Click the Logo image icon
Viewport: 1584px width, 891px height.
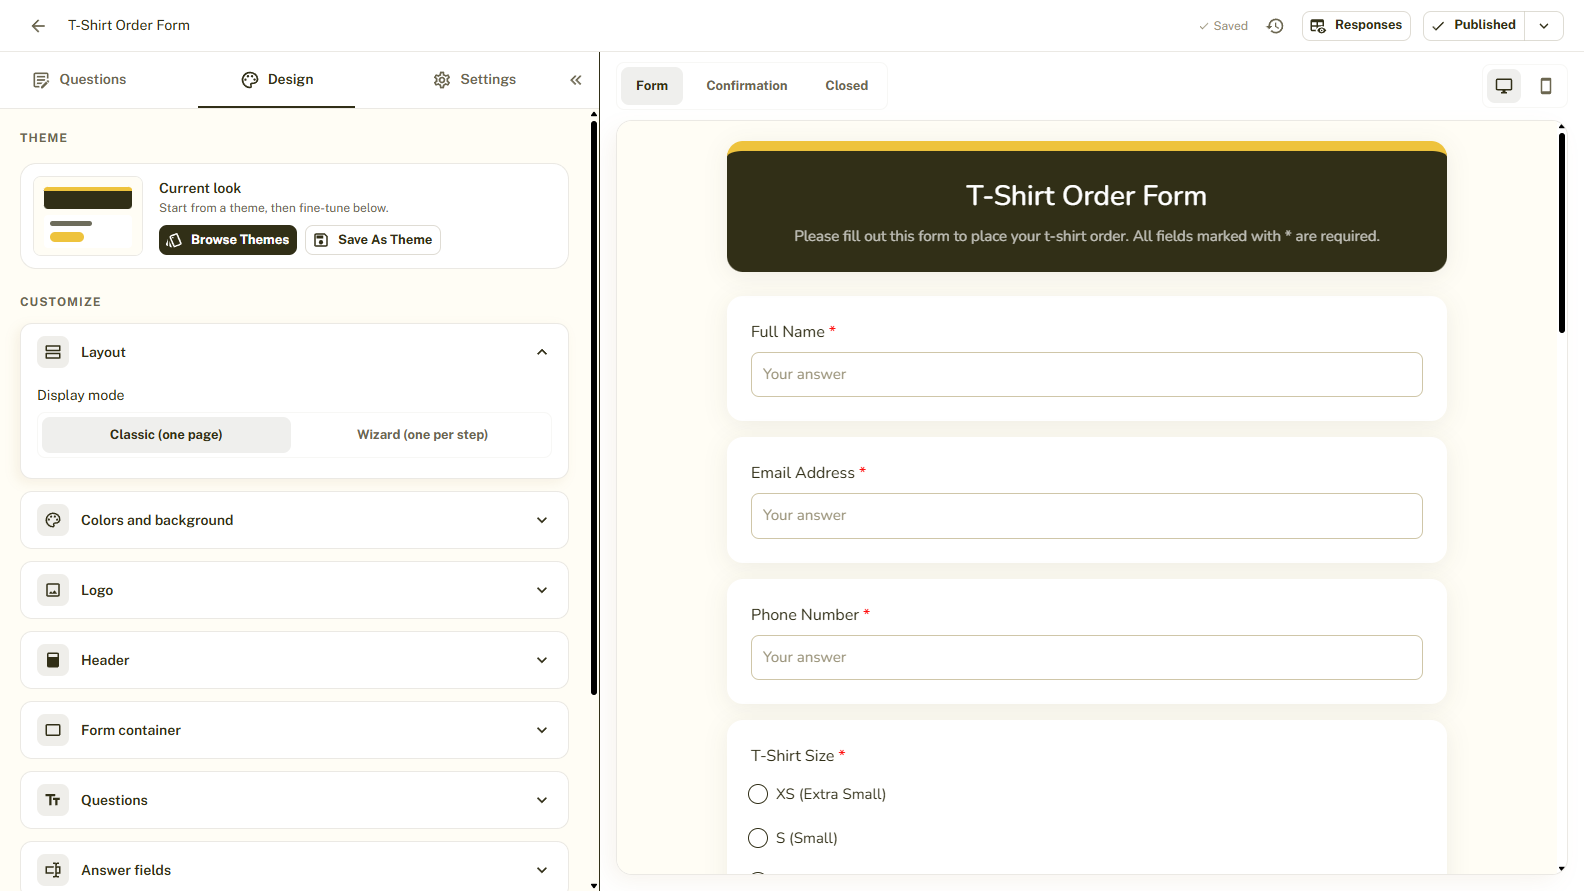(x=53, y=590)
